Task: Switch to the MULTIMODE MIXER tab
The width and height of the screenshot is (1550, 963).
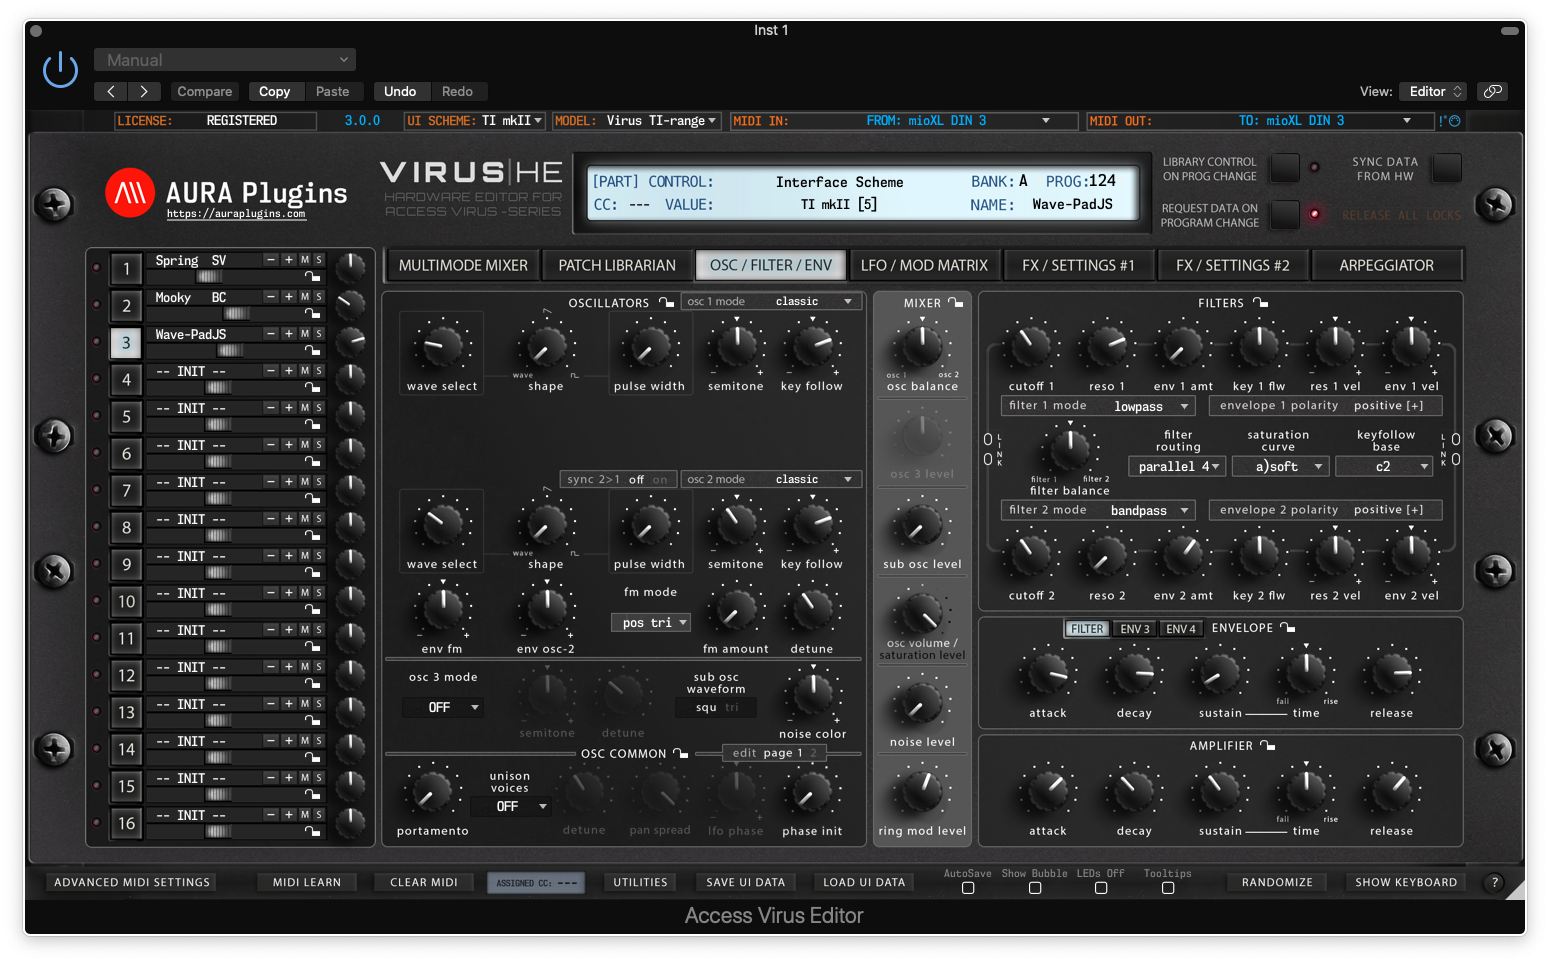Action: [x=463, y=265]
